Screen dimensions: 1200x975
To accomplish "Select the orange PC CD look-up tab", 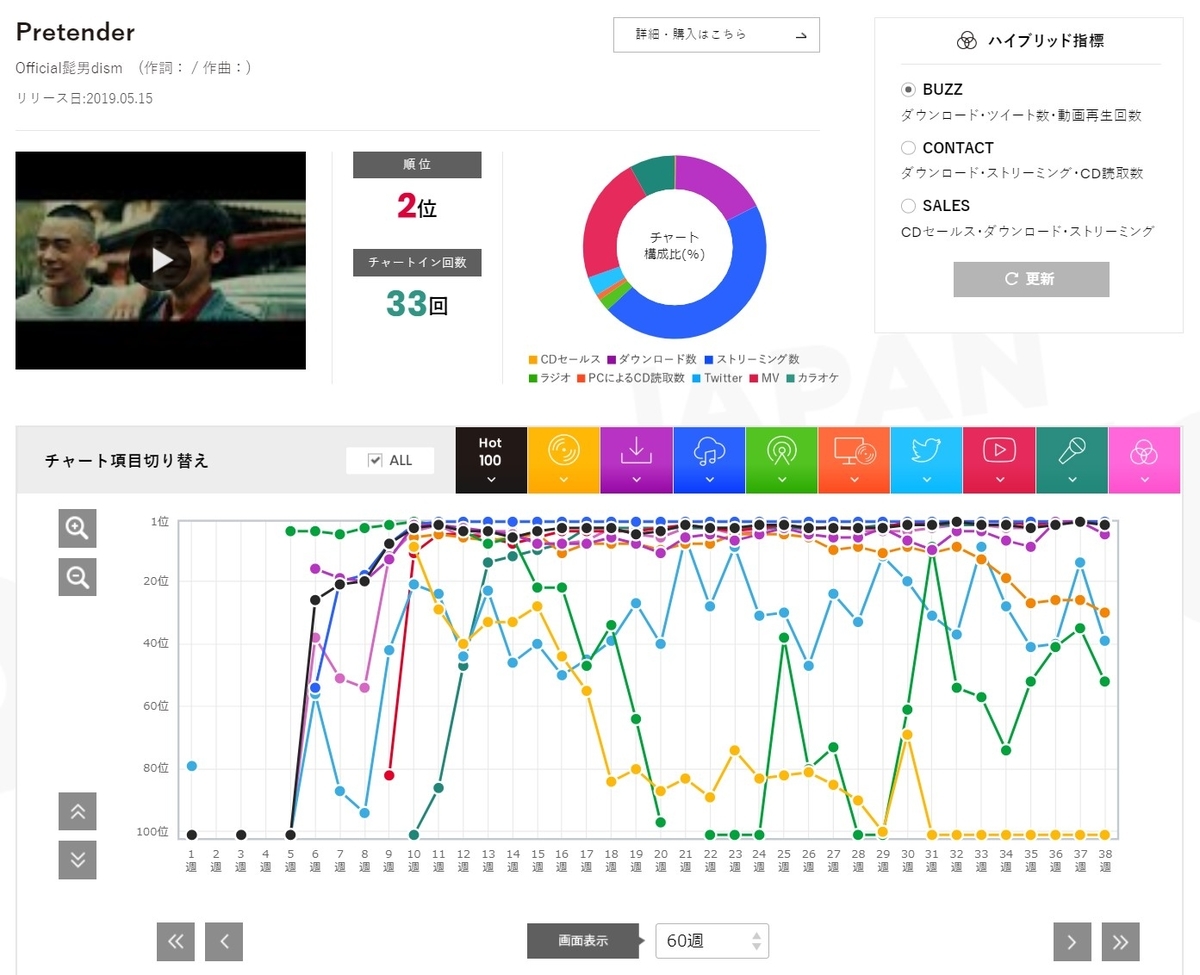I will click(854, 460).
